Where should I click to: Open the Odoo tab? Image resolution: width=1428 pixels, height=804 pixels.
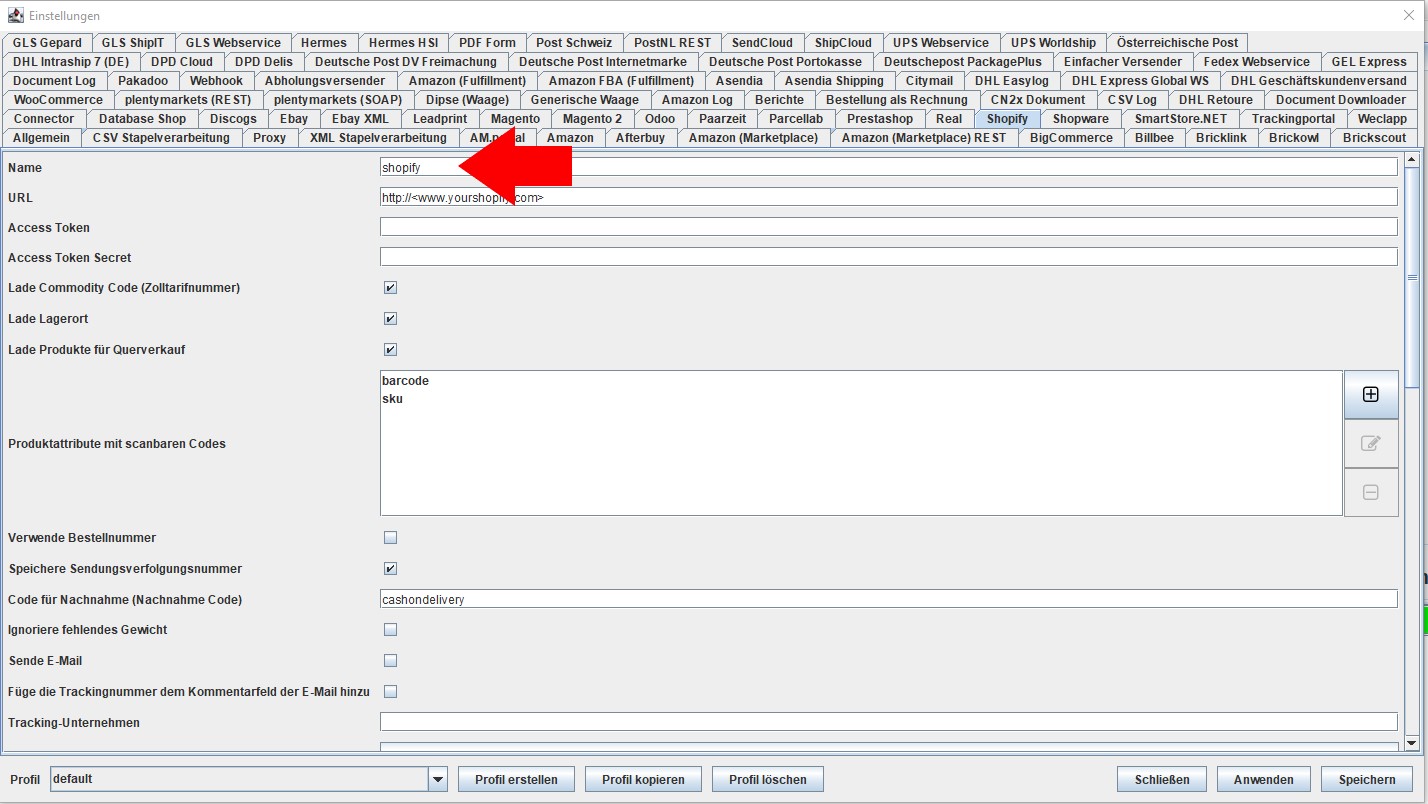click(660, 119)
